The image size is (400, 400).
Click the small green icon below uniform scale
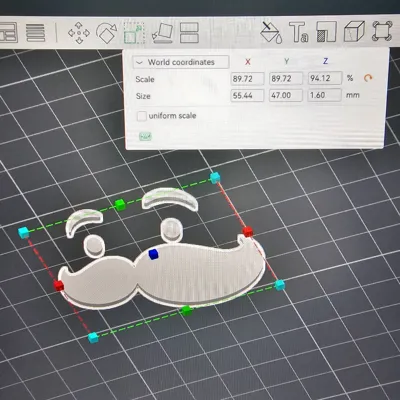145,136
